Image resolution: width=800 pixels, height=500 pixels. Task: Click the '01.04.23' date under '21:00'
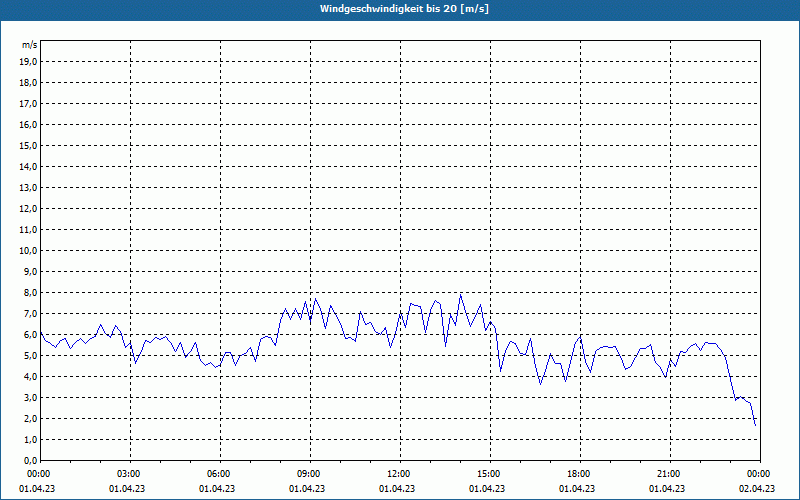click(667, 489)
